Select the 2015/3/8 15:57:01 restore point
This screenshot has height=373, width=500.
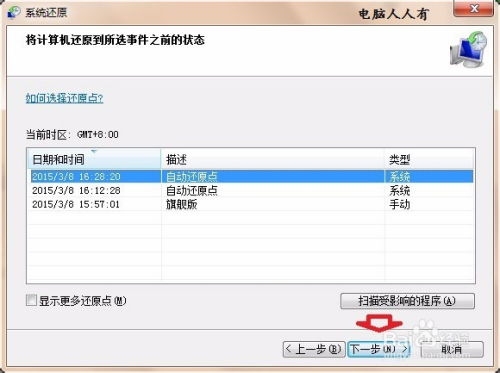[x=252, y=204]
